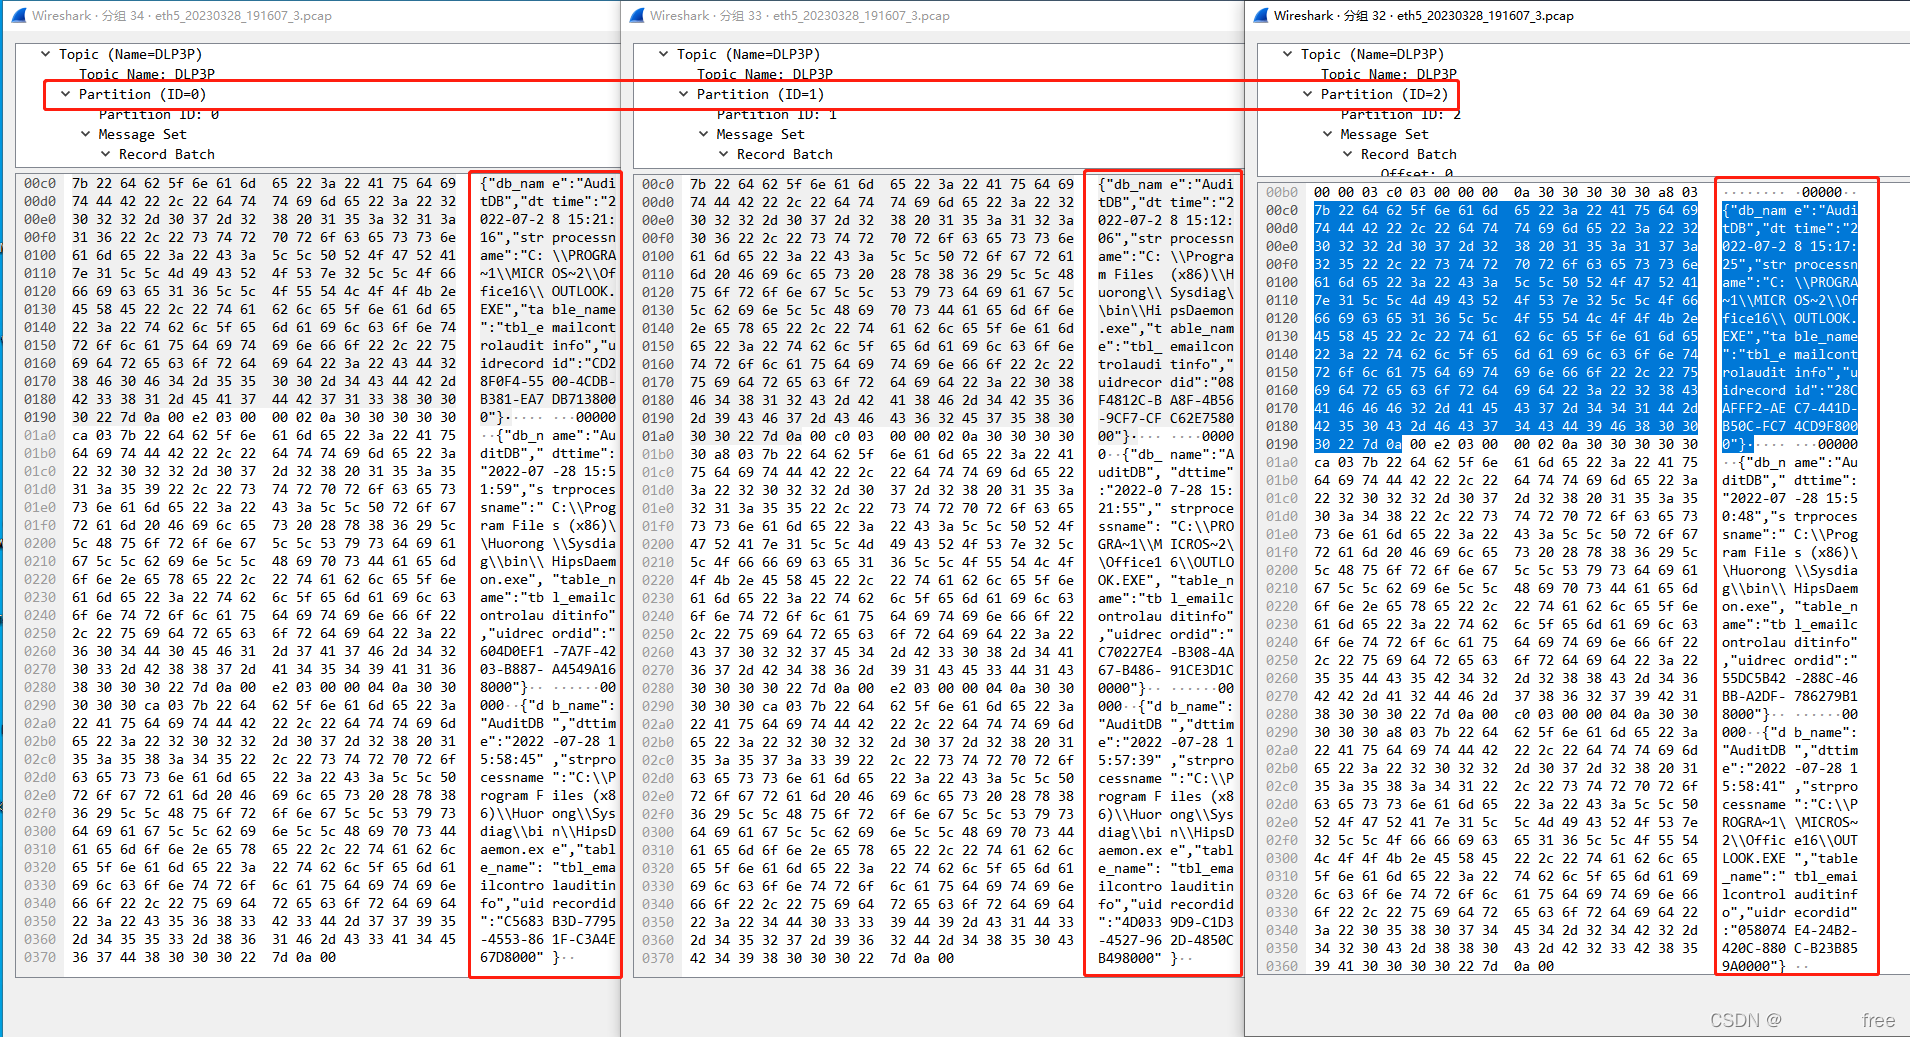Image resolution: width=1910 pixels, height=1037 pixels.
Task: Collapse Message Set under Partition ID 1
Action: pyautogui.click(x=703, y=134)
